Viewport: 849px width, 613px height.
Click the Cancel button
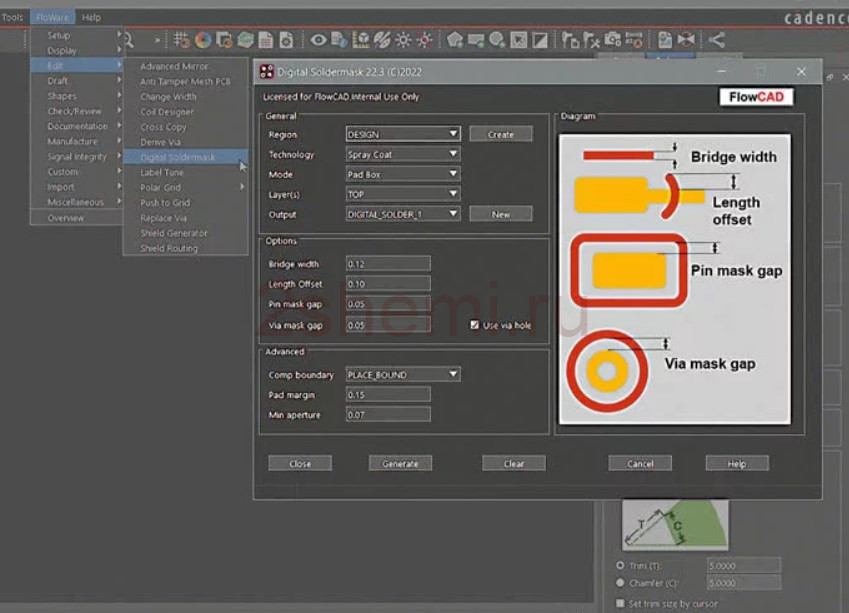640,464
